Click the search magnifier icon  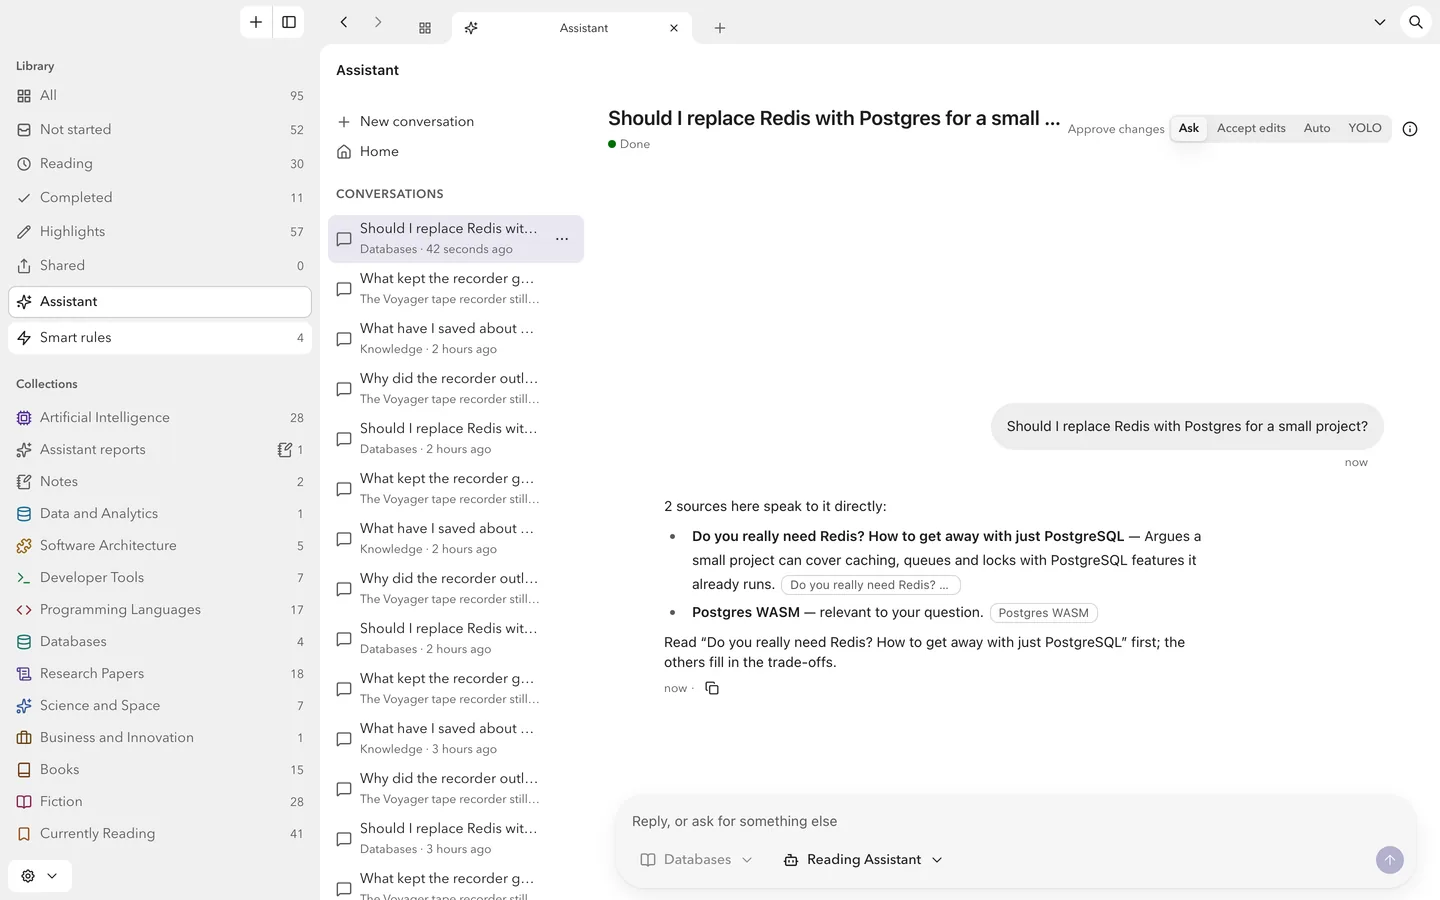[1416, 22]
